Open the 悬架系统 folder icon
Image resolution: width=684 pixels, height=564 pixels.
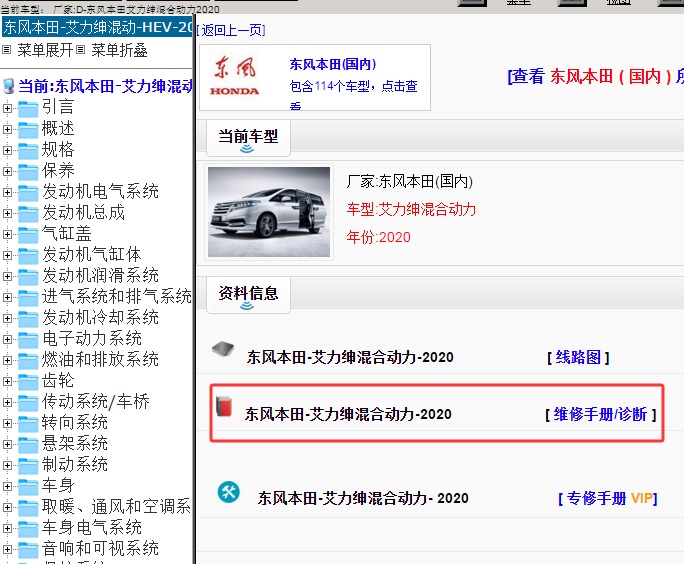tap(28, 445)
